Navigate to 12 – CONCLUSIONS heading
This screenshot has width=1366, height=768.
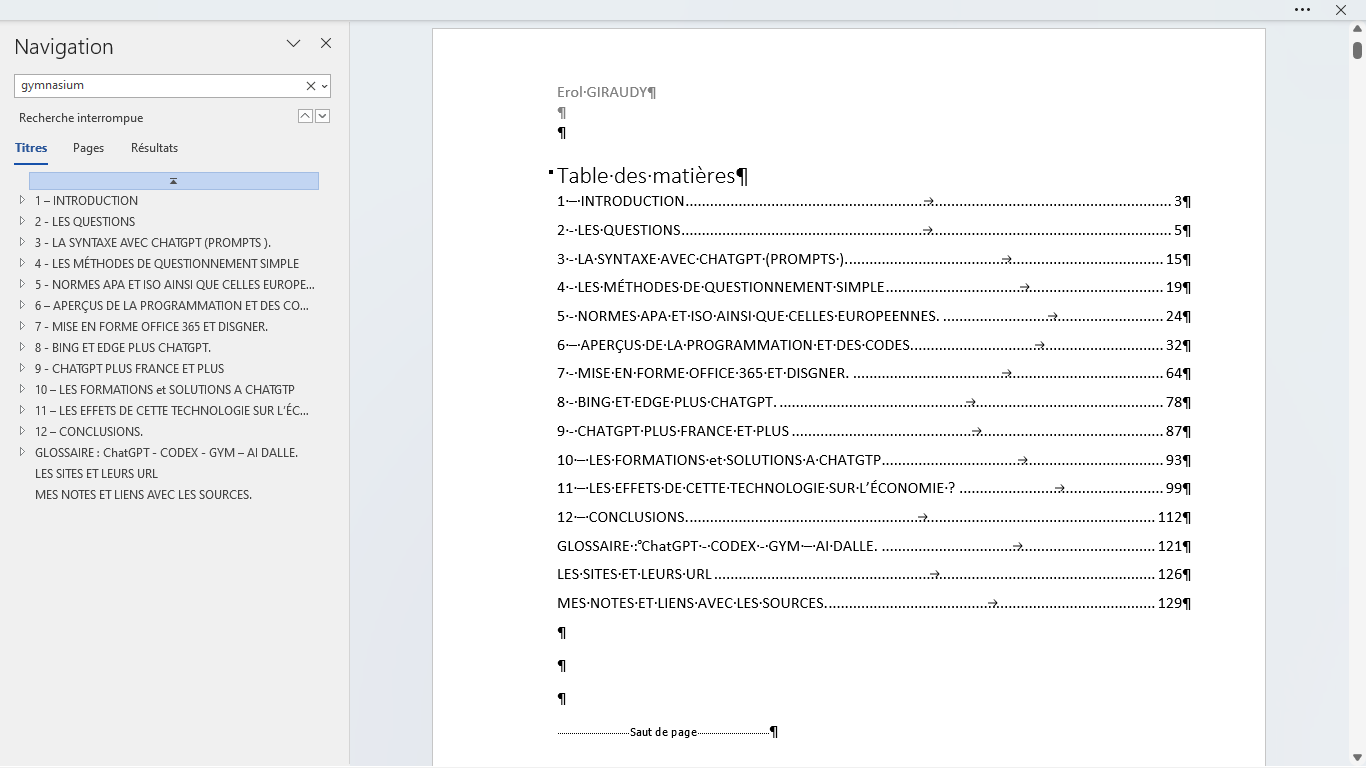(89, 432)
